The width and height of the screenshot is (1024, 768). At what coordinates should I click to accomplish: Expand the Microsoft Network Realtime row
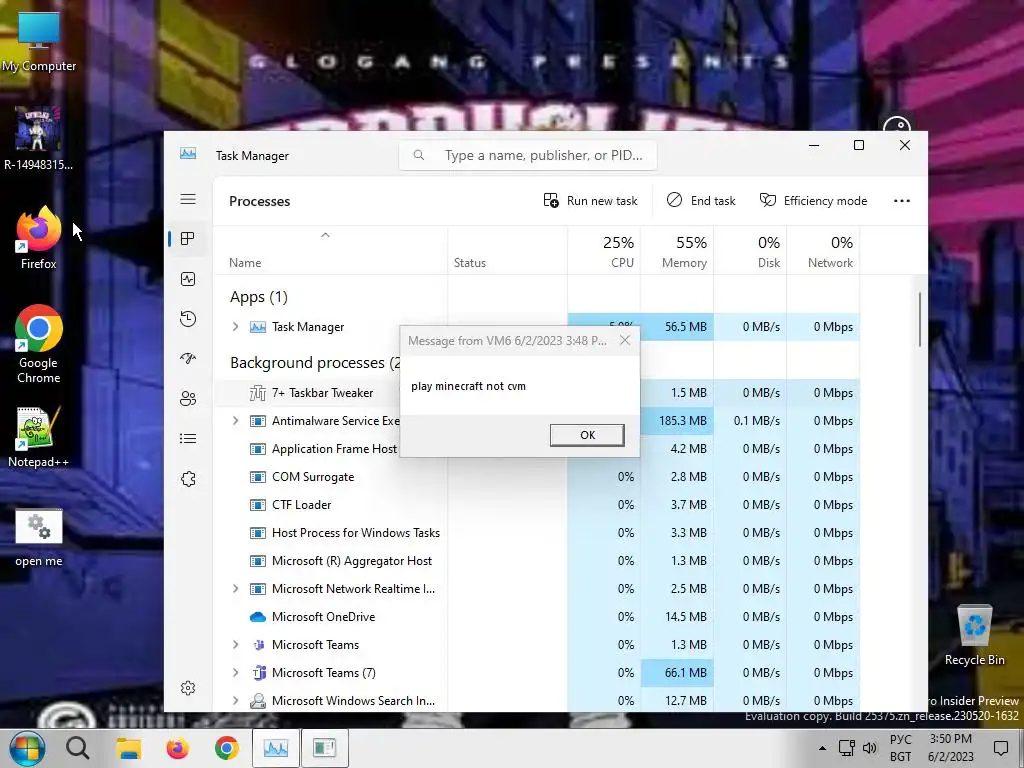pyautogui.click(x=235, y=588)
